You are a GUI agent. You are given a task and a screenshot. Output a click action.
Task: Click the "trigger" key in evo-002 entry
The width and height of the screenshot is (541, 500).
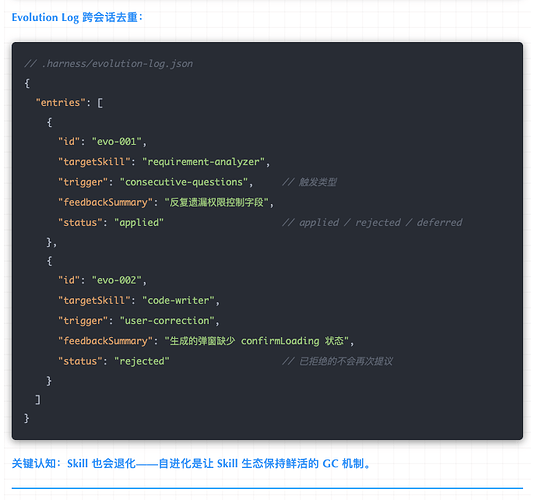[x=83, y=321]
